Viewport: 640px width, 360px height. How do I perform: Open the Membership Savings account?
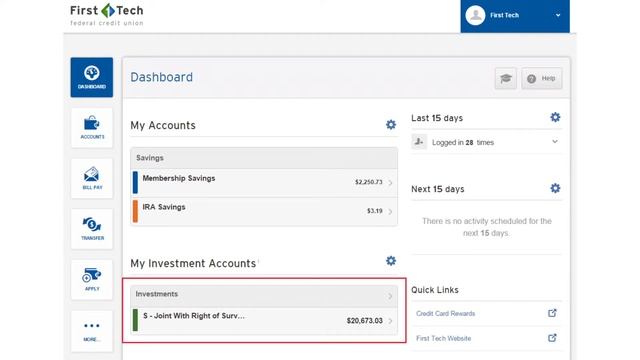click(264, 182)
